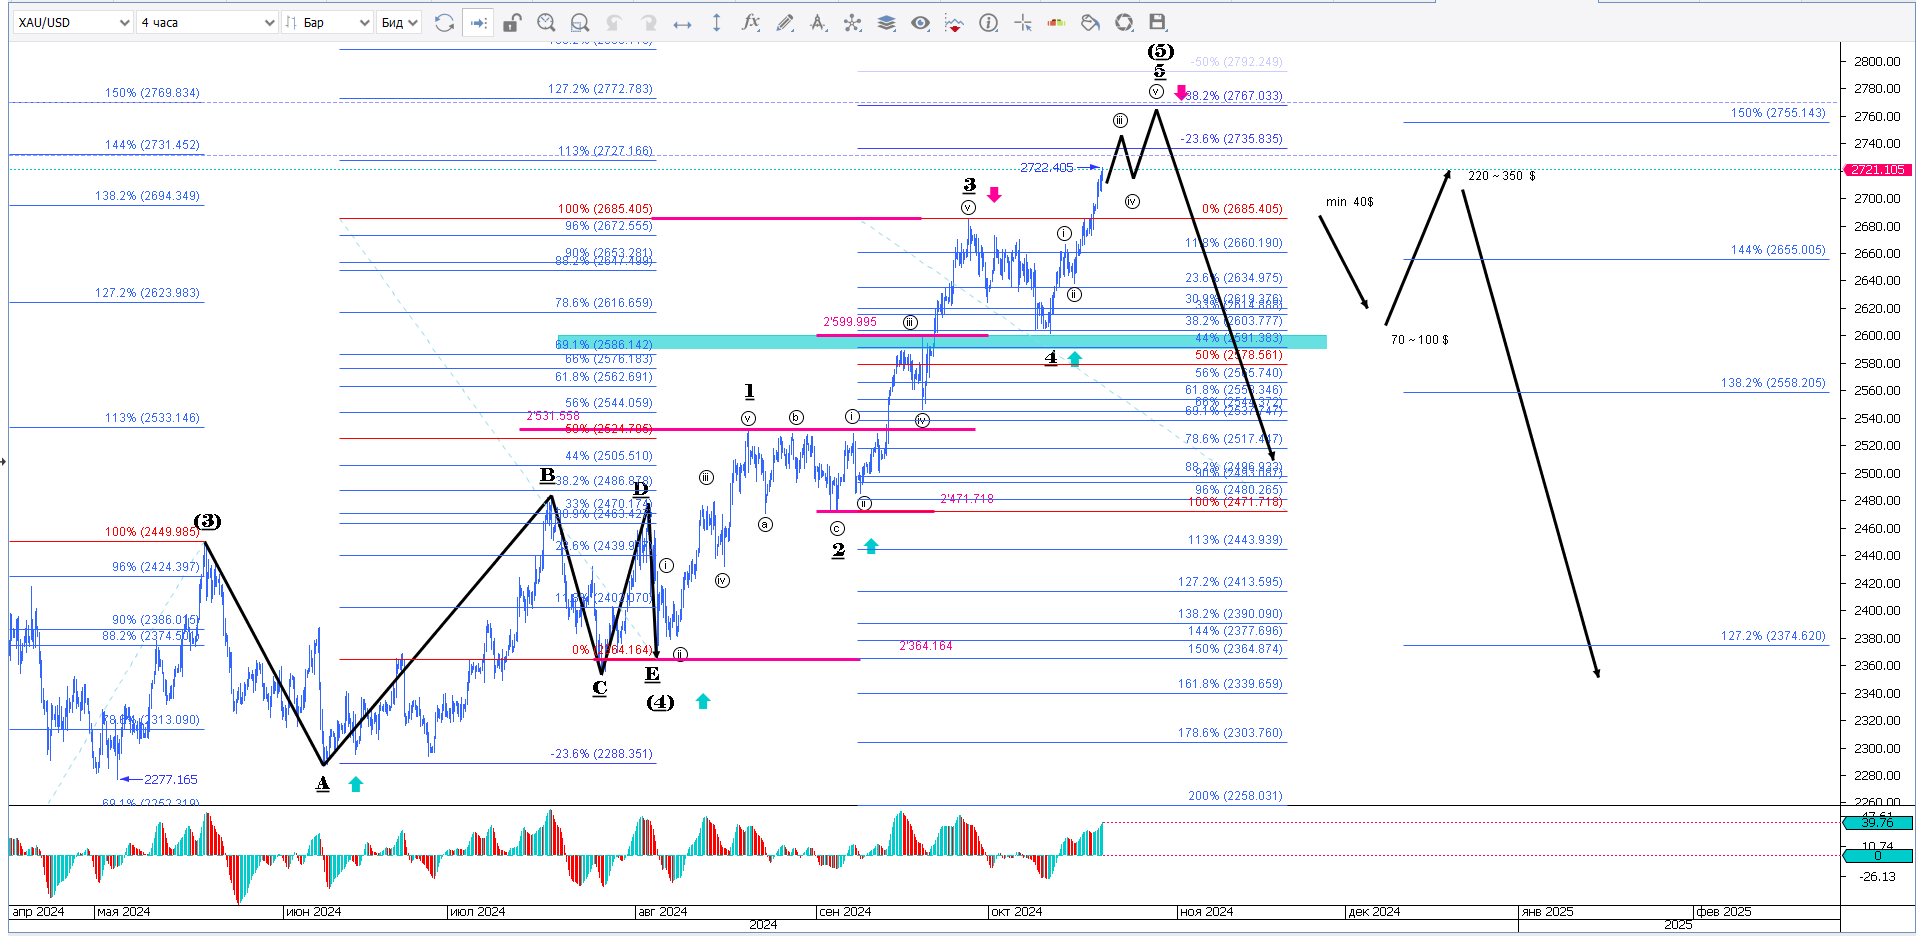Click the min 40$ annotation text
This screenshot has height=936, width=1916.
point(1350,202)
